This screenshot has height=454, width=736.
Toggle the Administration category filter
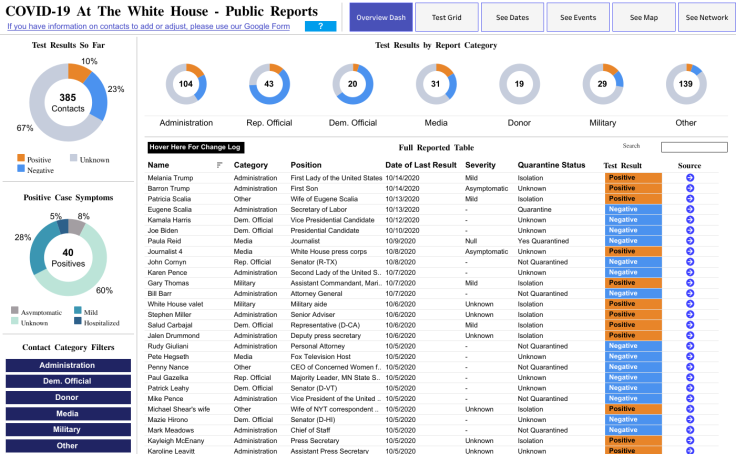pos(67,366)
